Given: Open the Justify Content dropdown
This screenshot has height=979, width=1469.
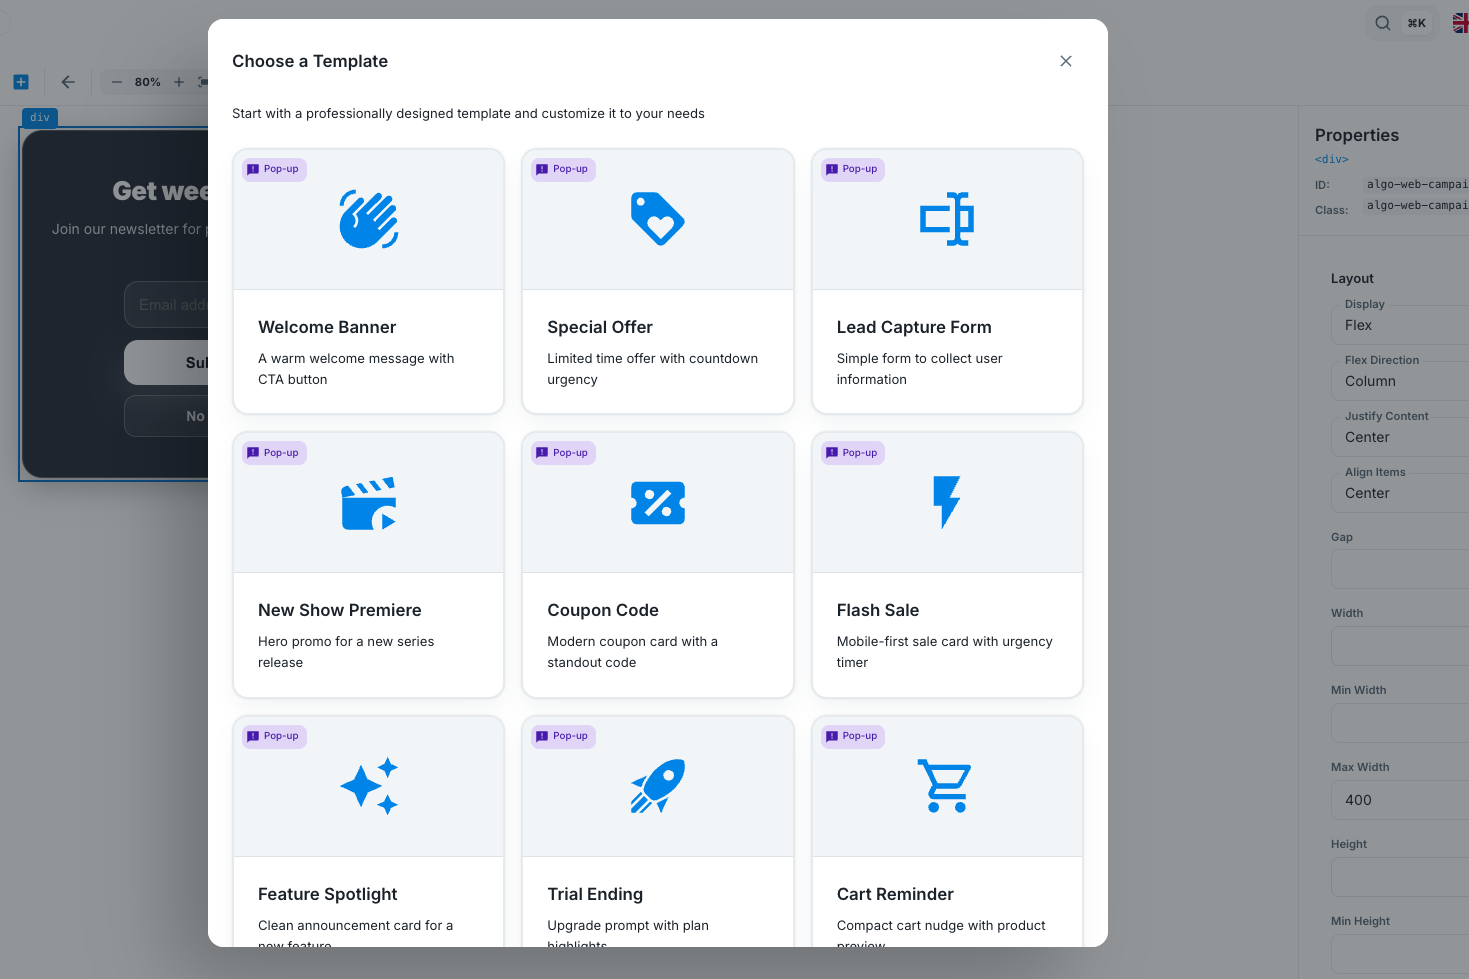Looking at the screenshot, I should 1400,437.
